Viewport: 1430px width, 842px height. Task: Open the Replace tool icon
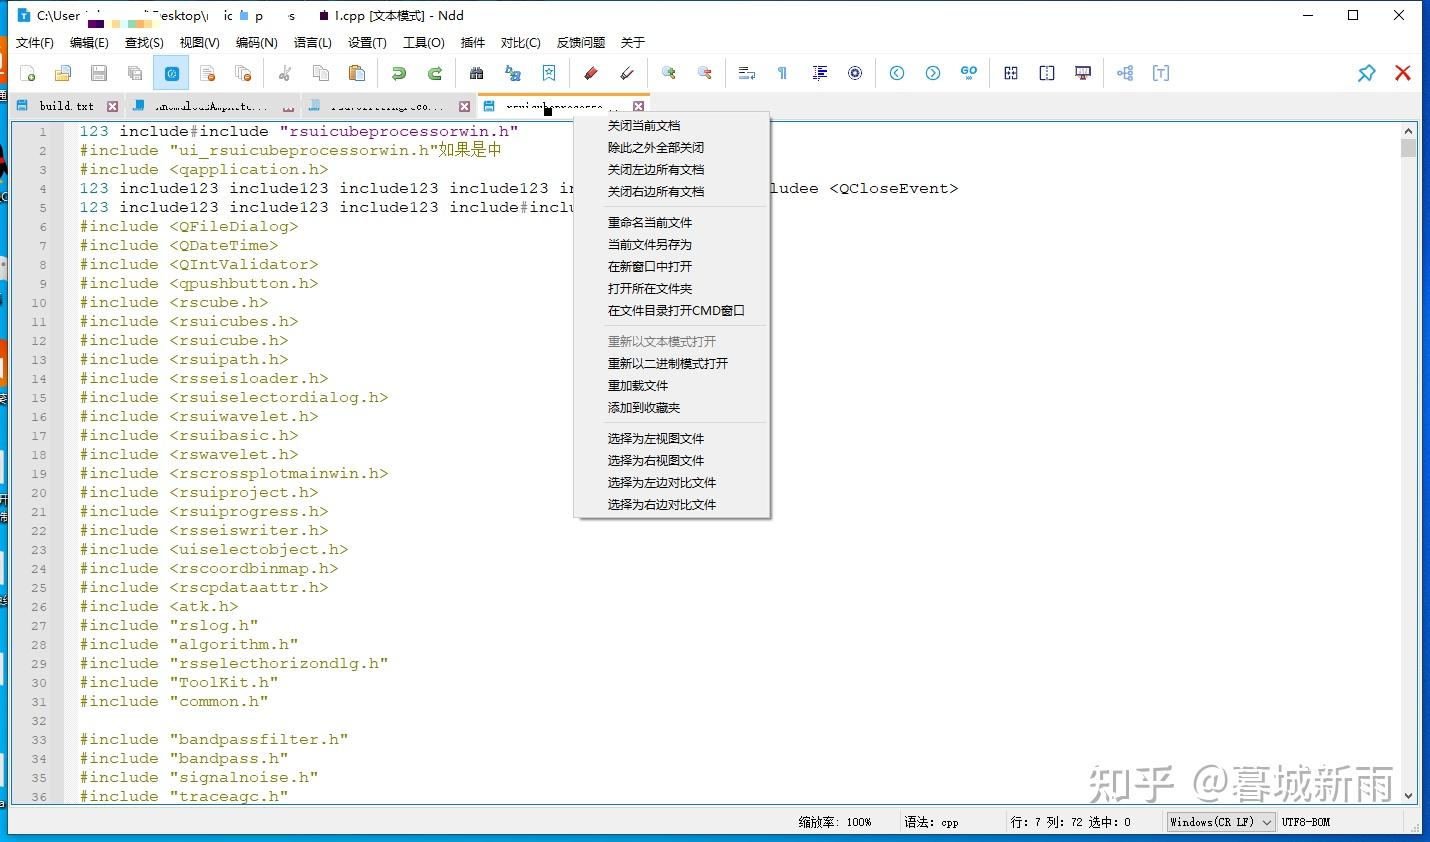[515, 73]
